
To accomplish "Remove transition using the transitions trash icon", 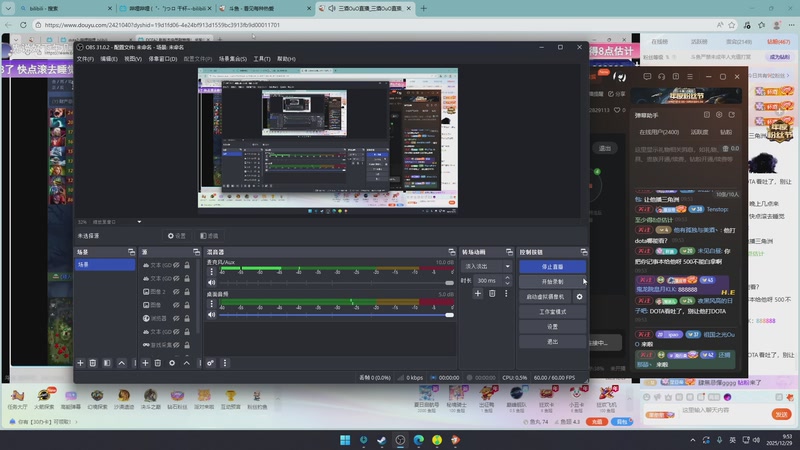I will 492,293.
